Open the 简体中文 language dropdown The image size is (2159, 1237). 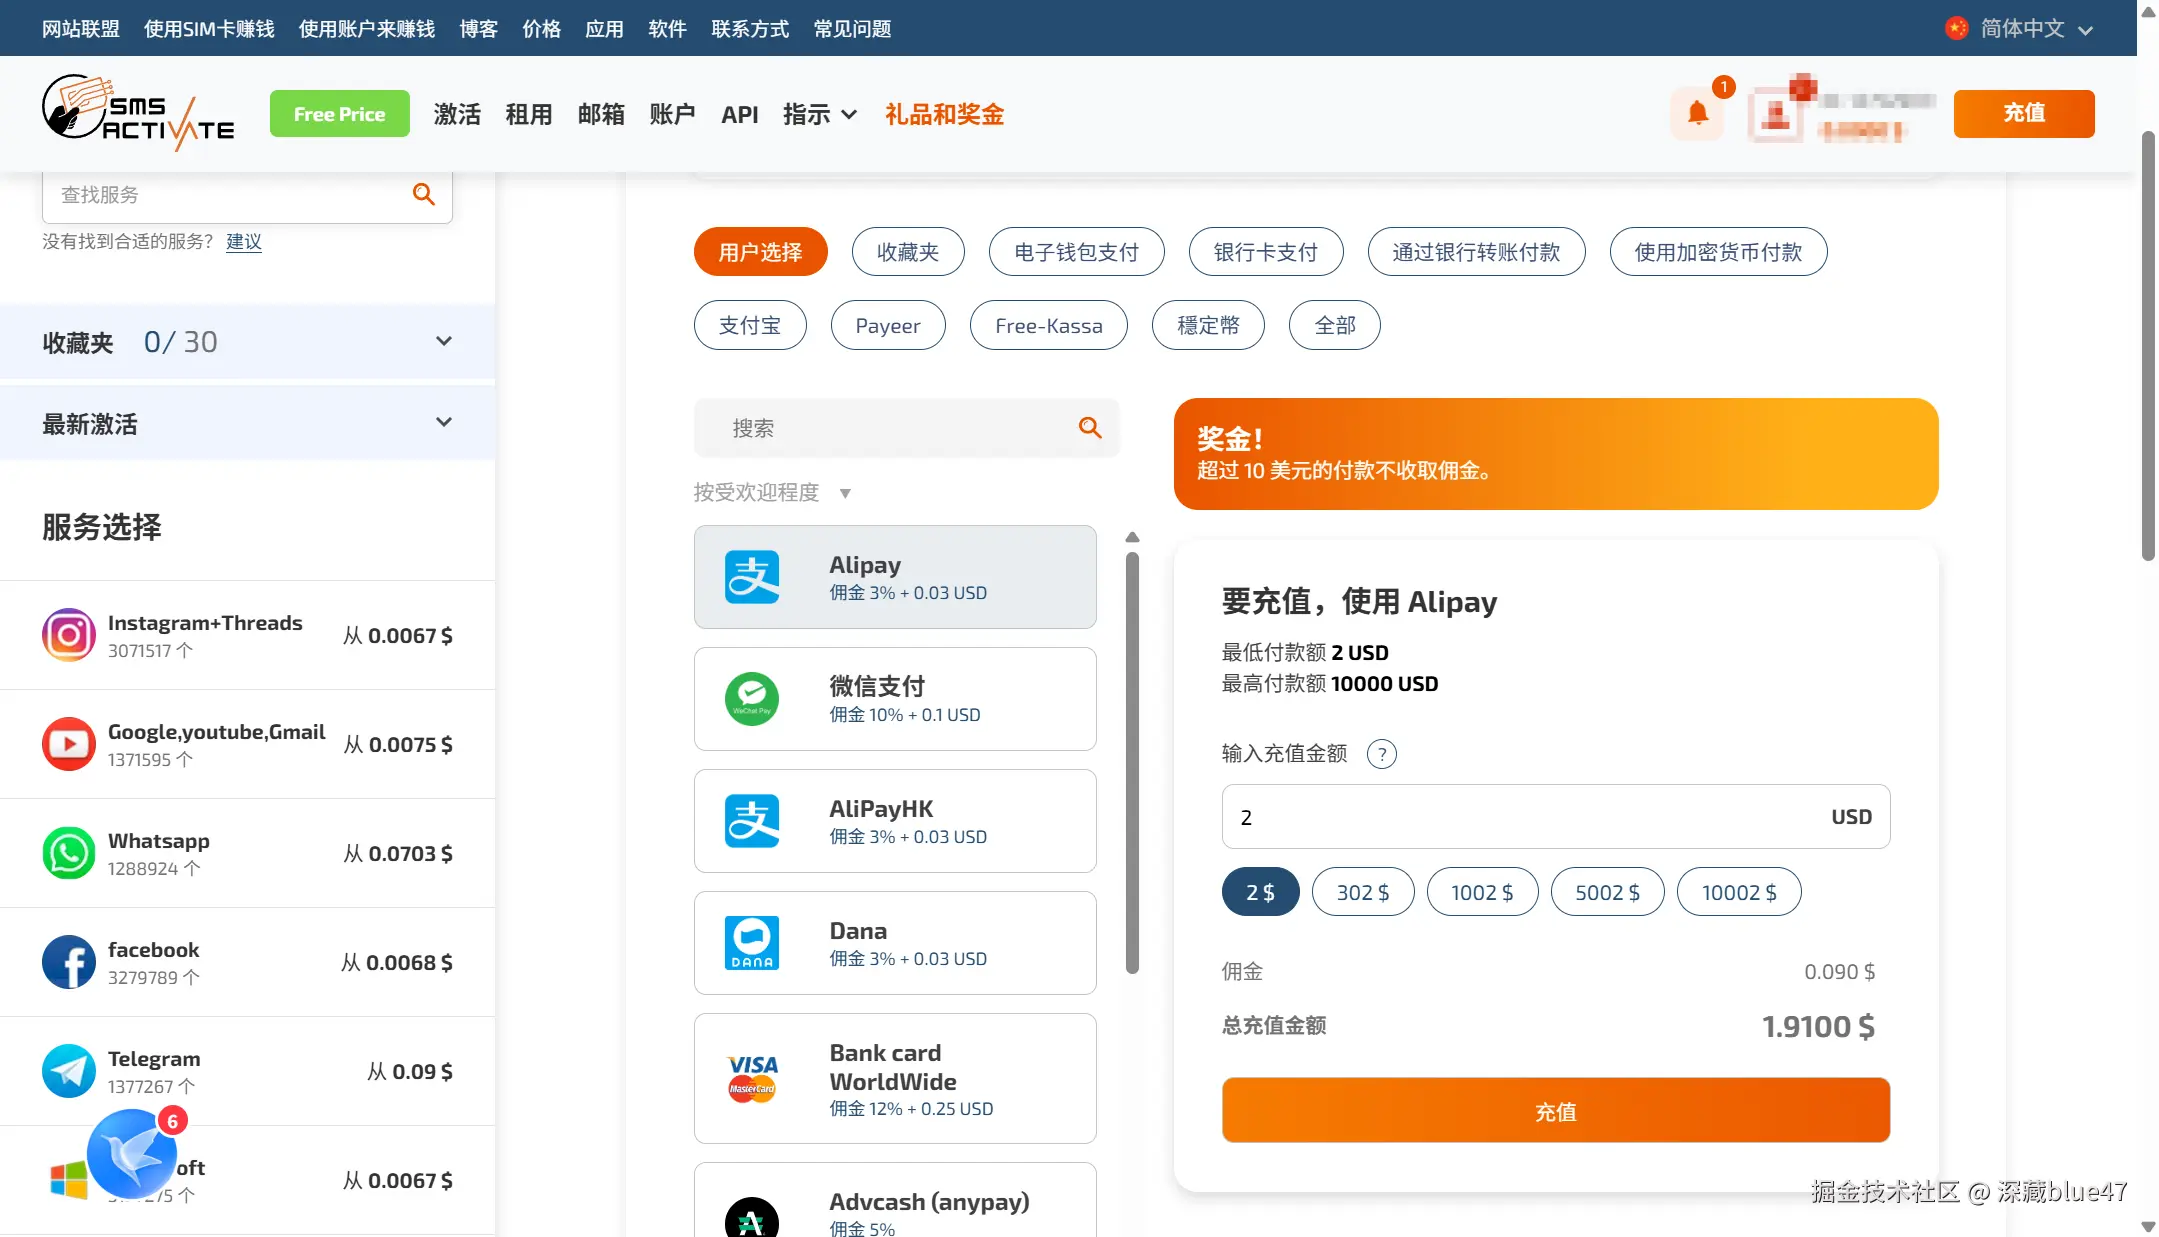click(2021, 28)
